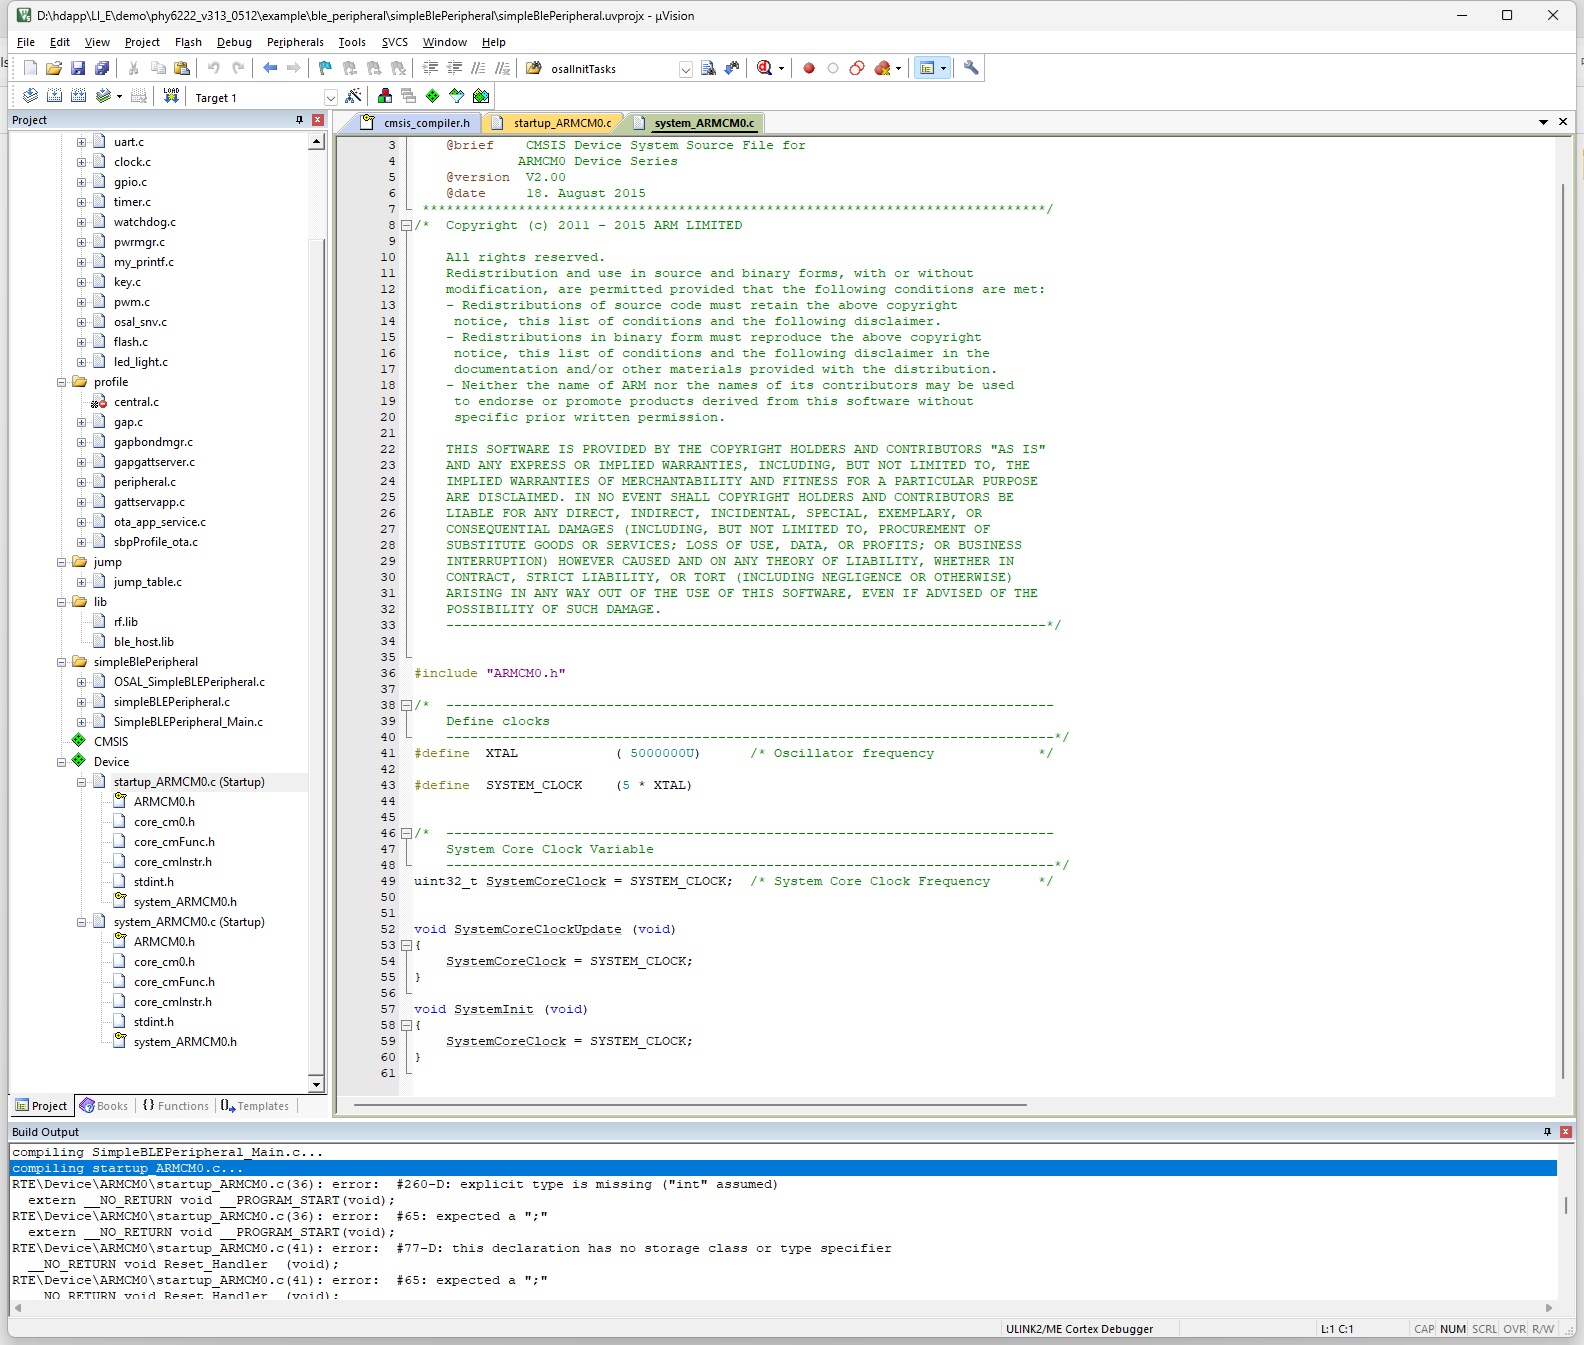Open the Flash menu
This screenshot has height=1345, width=1584.
click(188, 42)
